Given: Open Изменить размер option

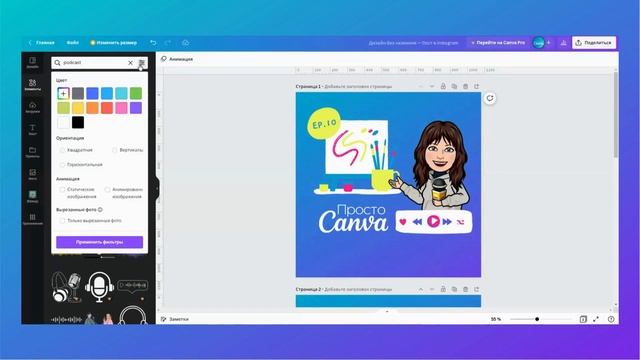Looking at the screenshot, I should pos(113,42).
